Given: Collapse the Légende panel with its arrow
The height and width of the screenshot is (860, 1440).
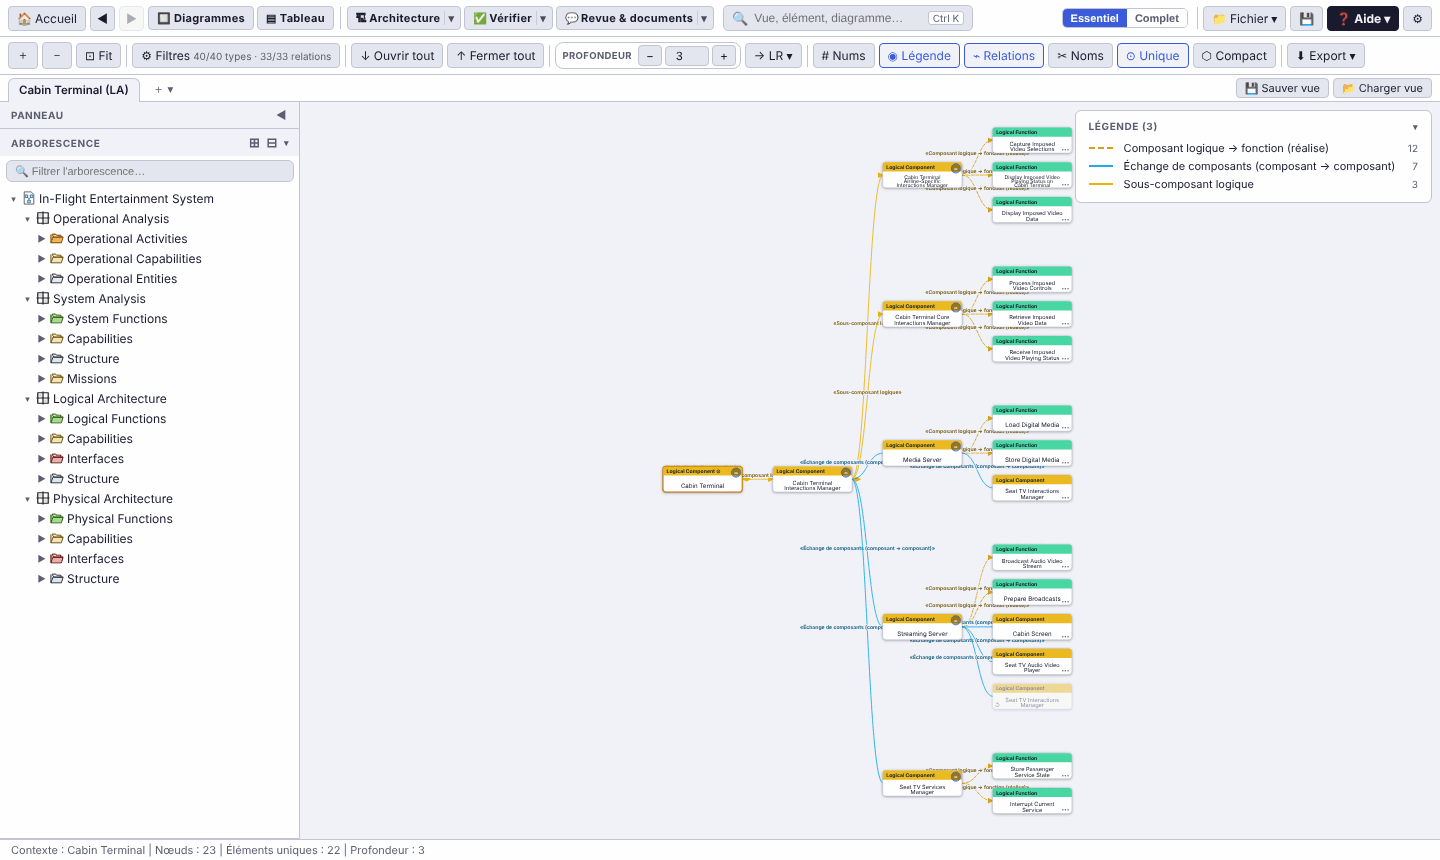Looking at the screenshot, I should point(1415,127).
